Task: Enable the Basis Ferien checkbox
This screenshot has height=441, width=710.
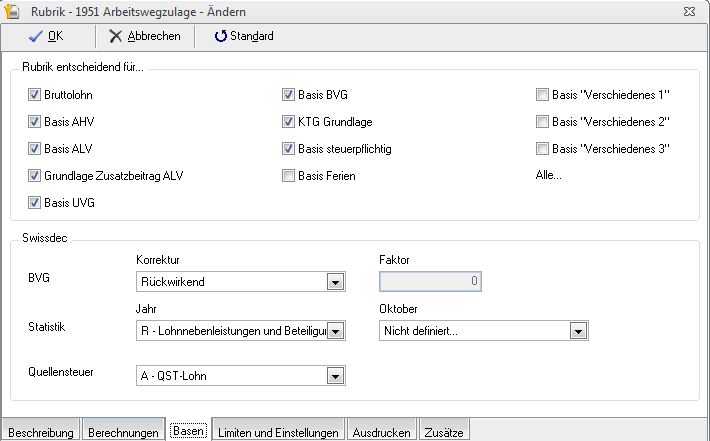Action: pos(289,176)
